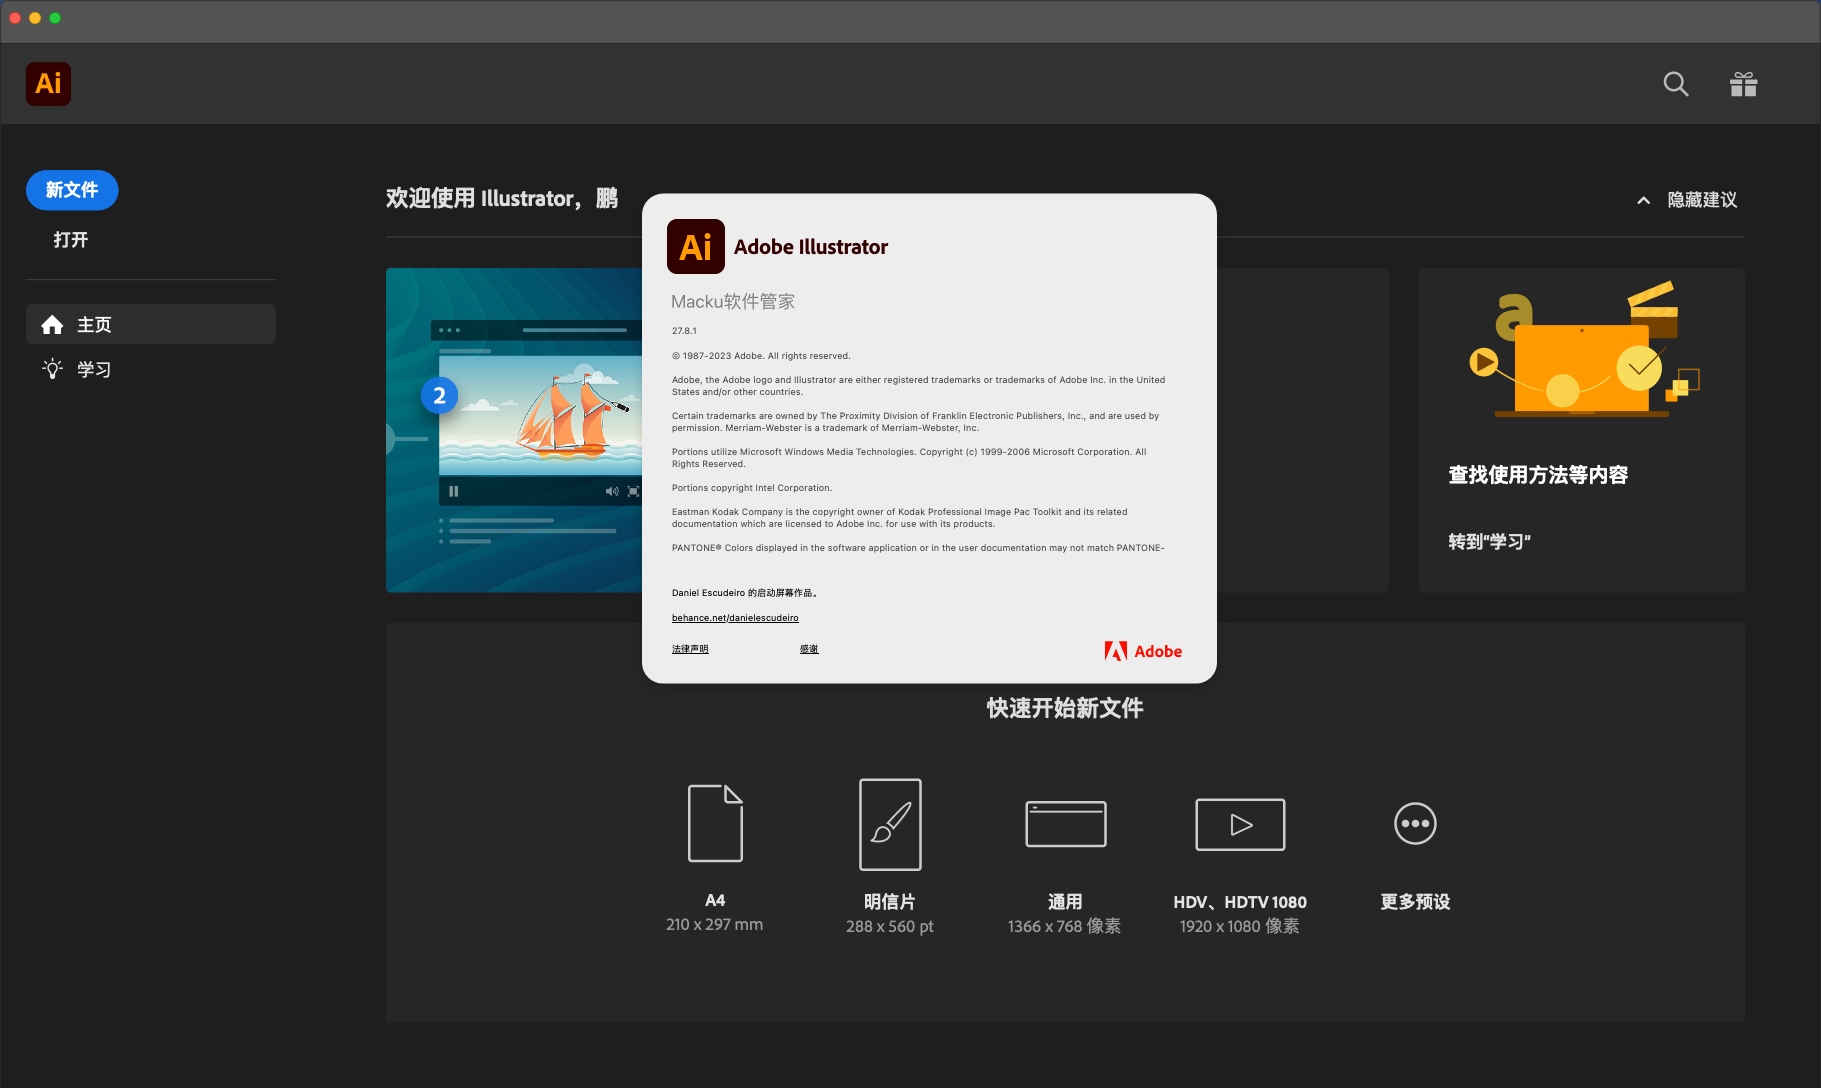Pause the tutorial video preview
1821x1088 pixels.
[454, 491]
